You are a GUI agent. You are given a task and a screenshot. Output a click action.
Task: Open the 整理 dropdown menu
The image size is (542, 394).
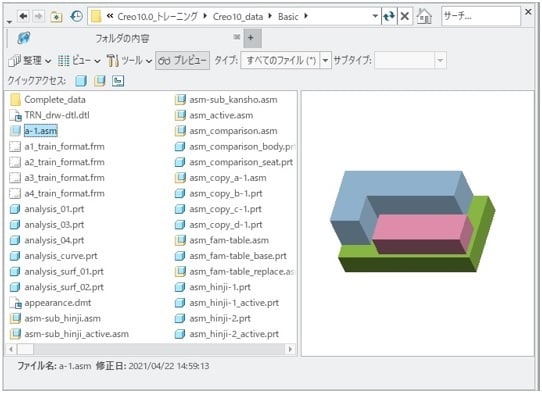30,61
